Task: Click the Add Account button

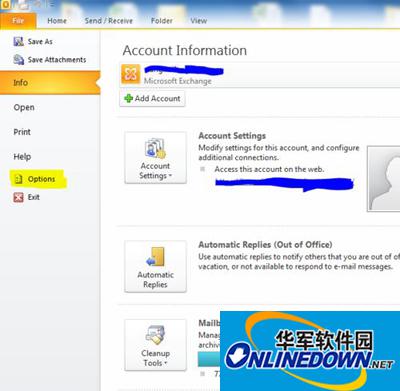Action: pos(152,99)
